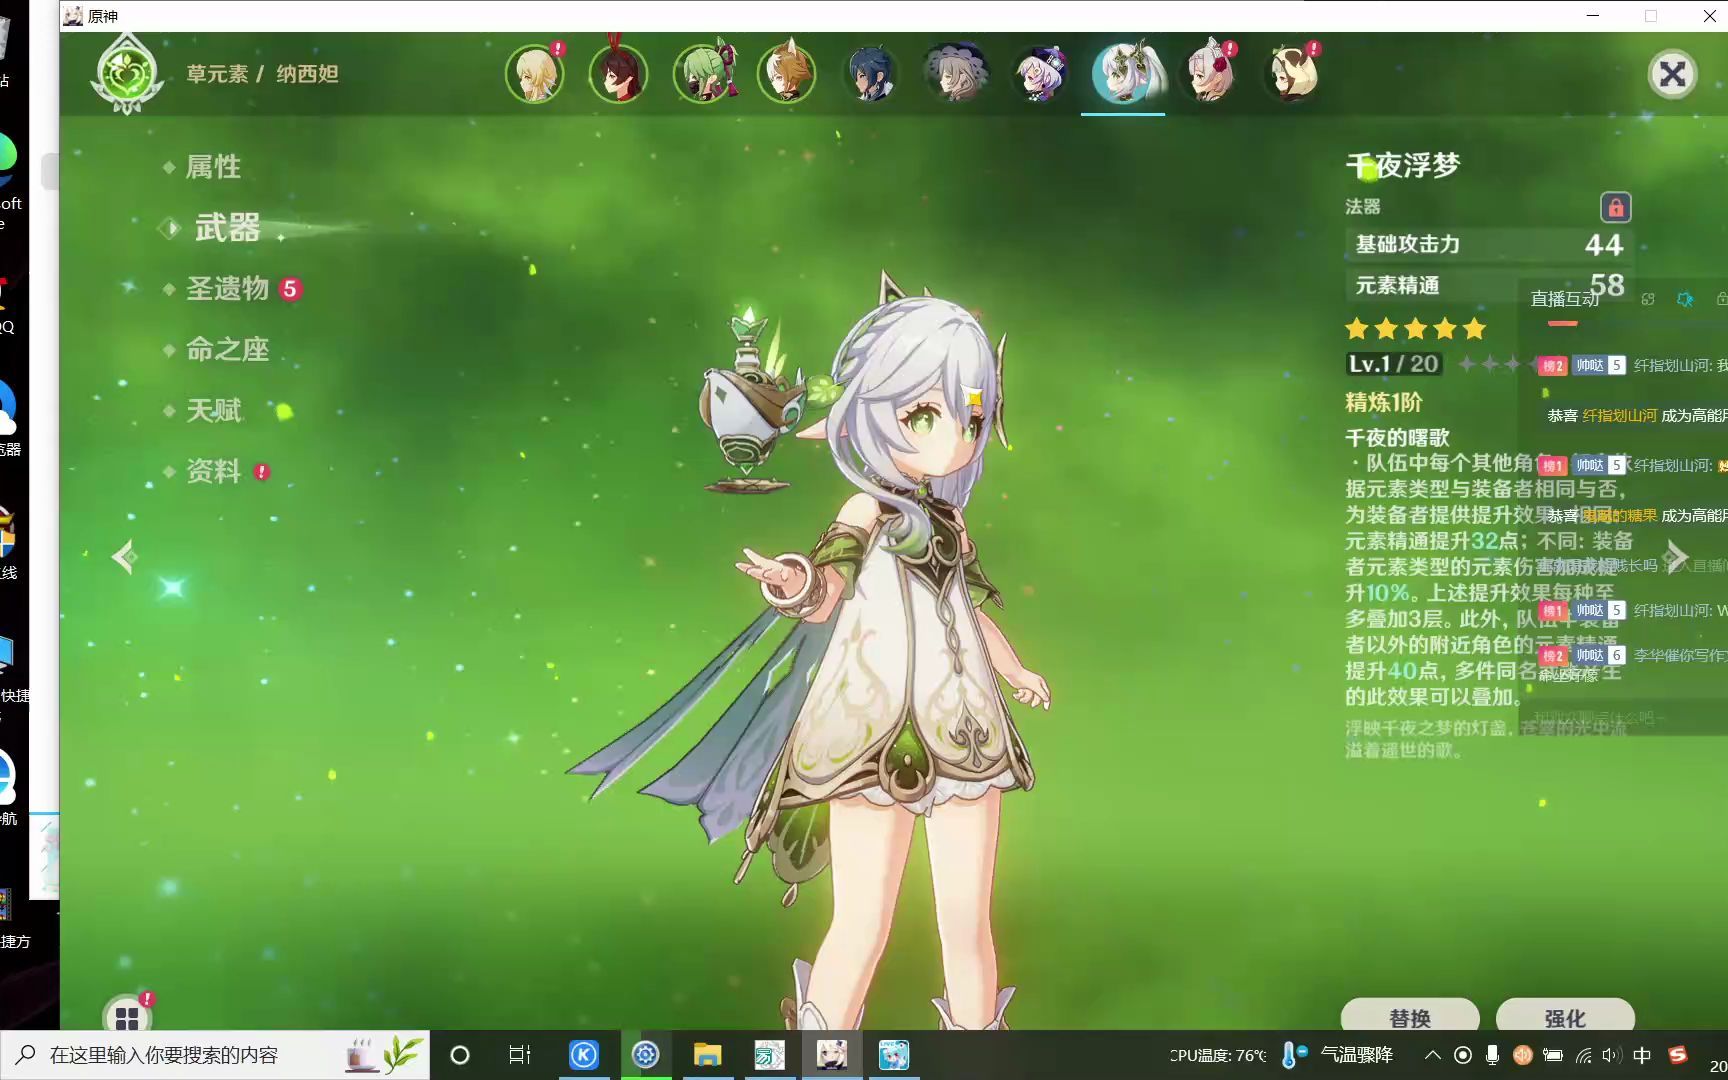Click the CPU温度 temperature readout

pos(1218,1055)
